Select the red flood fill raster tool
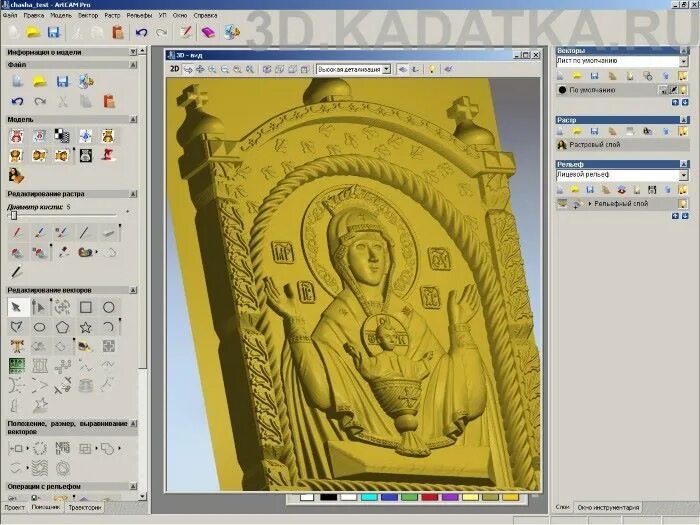This screenshot has height=525, width=700. click(x=17, y=253)
